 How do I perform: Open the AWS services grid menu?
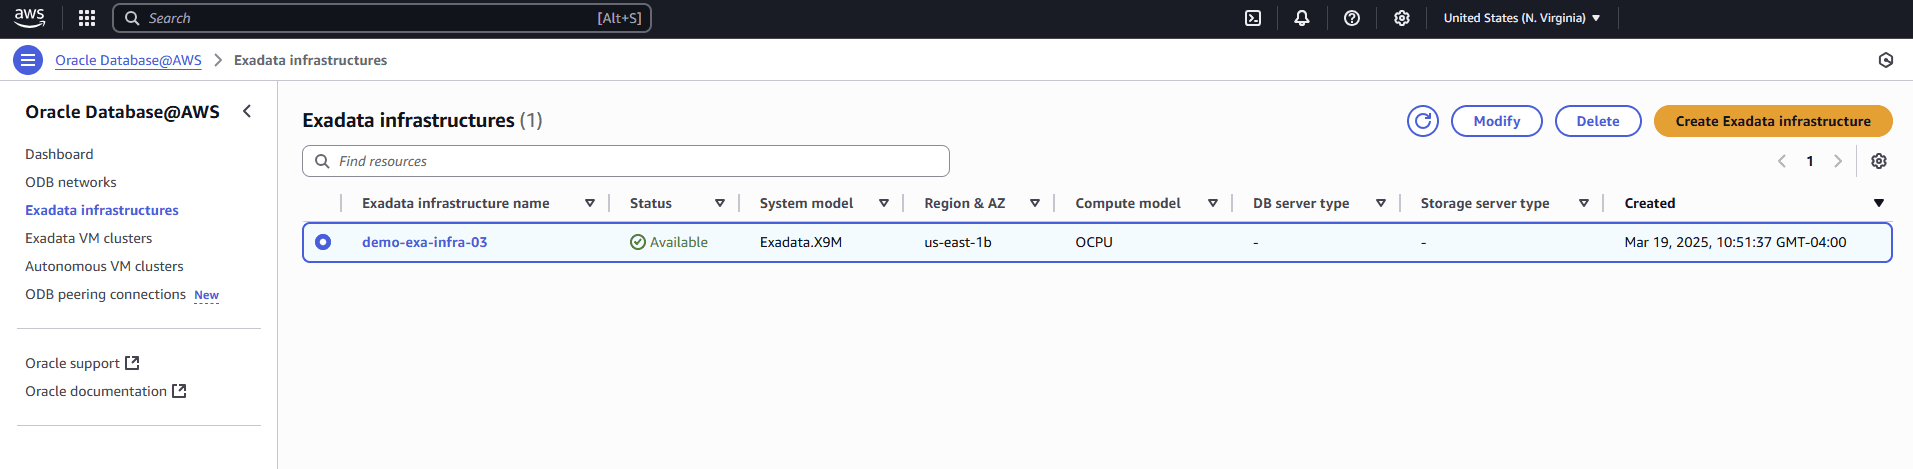[87, 18]
